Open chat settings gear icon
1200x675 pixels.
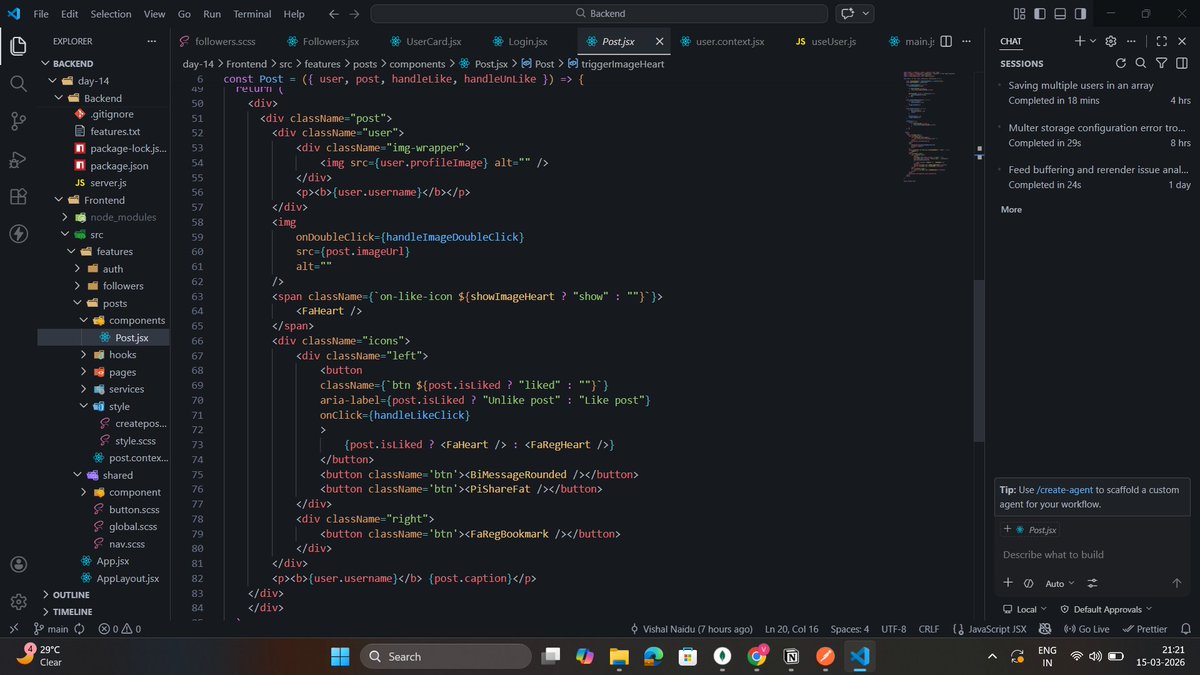pyautogui.click(x=1113, y=41)
